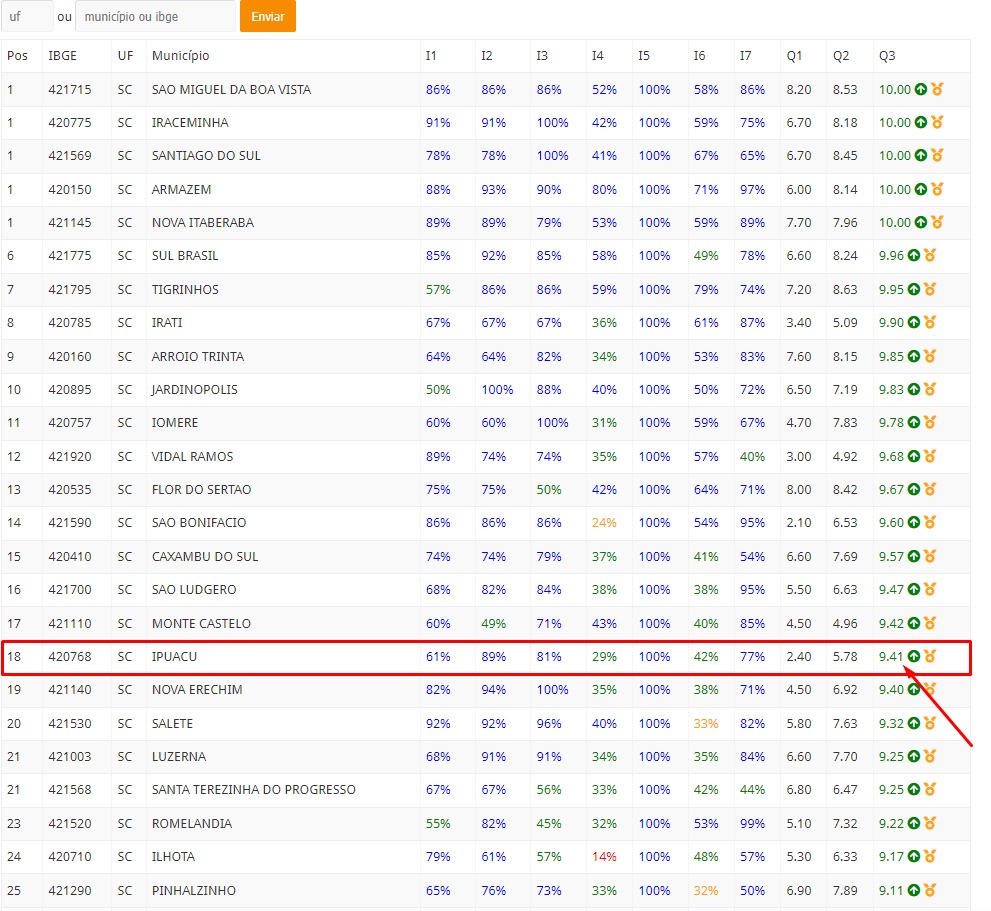Click the green up-arrow icon for SUL BRASIL

click(913, 256)
